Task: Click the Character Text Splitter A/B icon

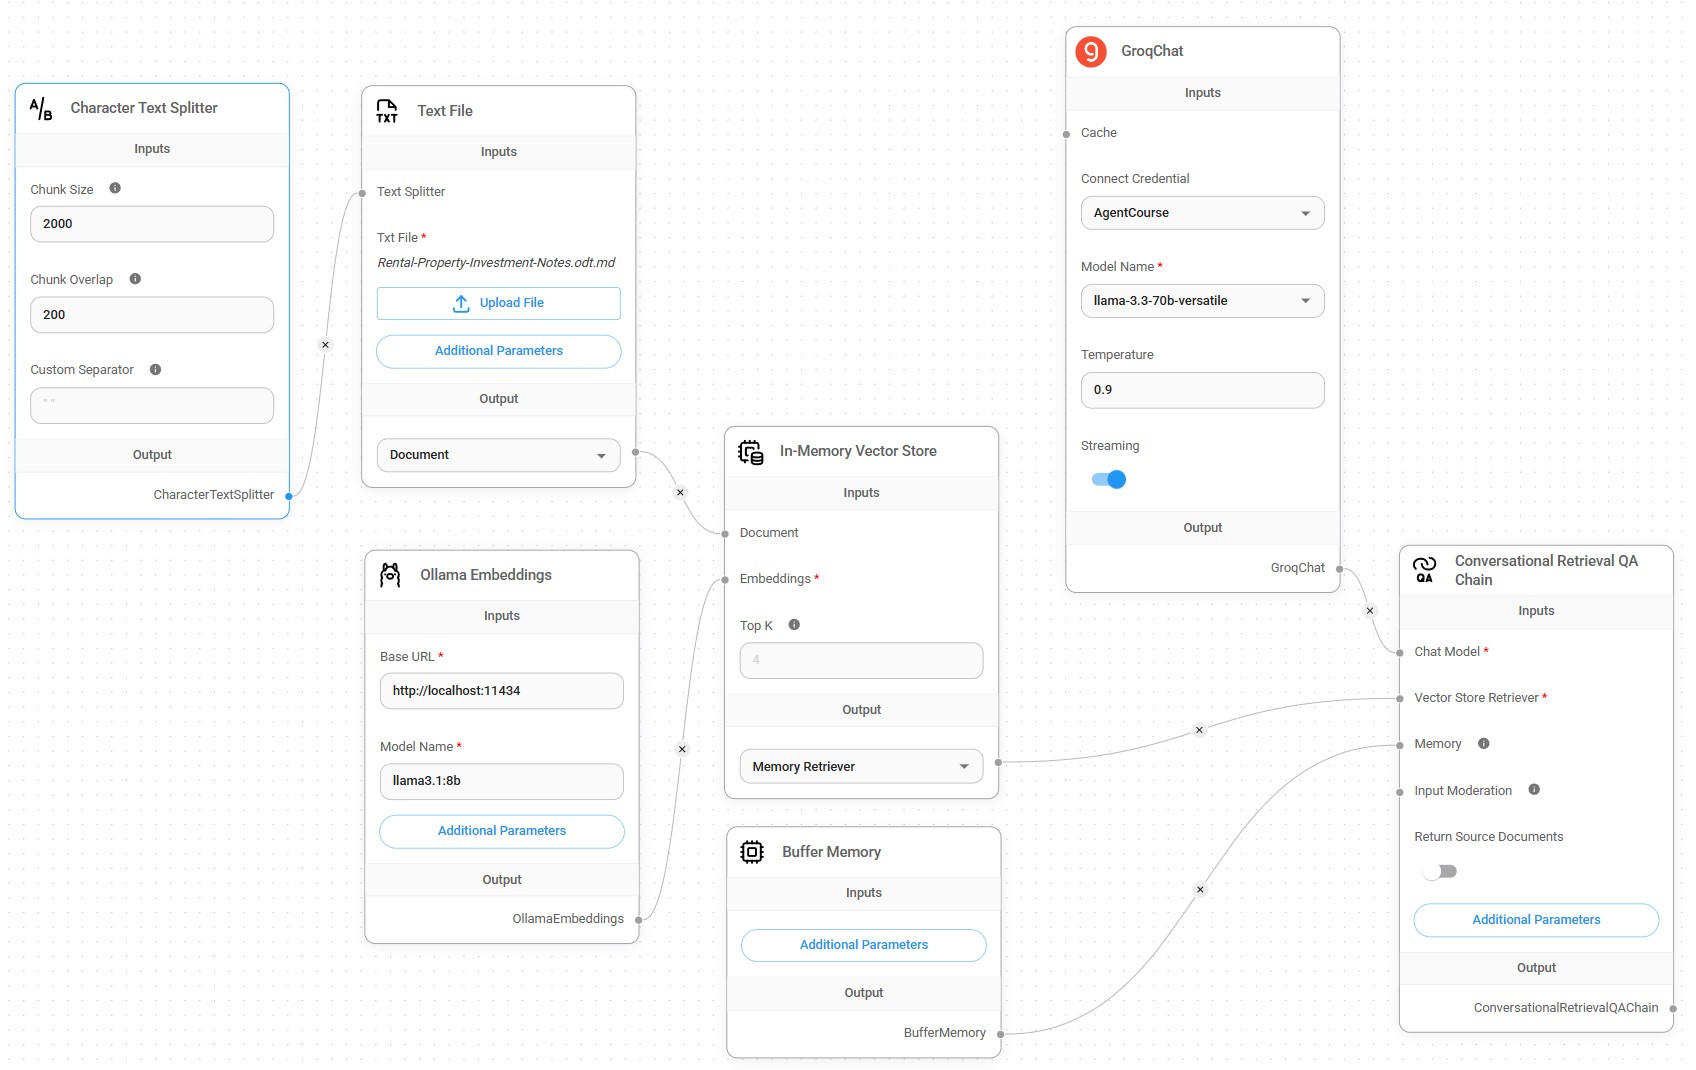Action: point(41,108)
